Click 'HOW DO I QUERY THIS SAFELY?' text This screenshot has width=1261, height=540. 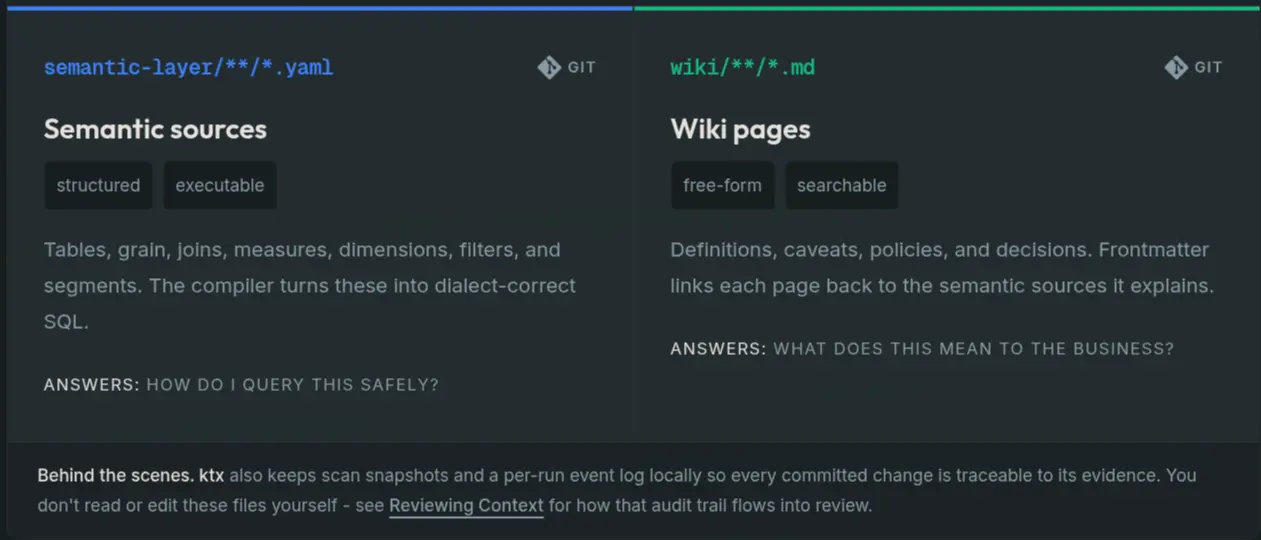coord(293,385)
